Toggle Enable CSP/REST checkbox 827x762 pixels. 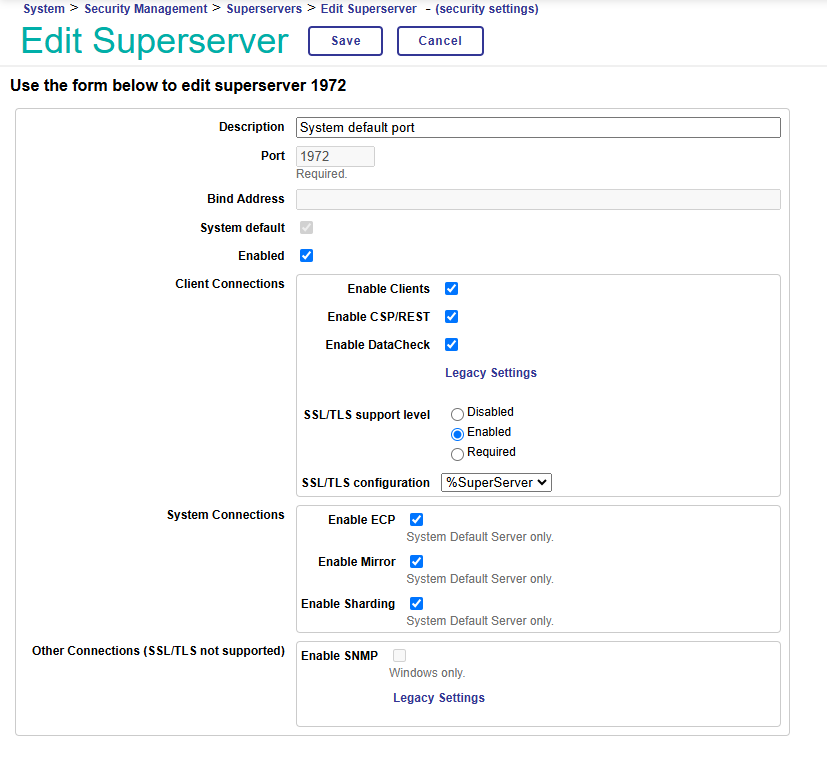[451, 317]
